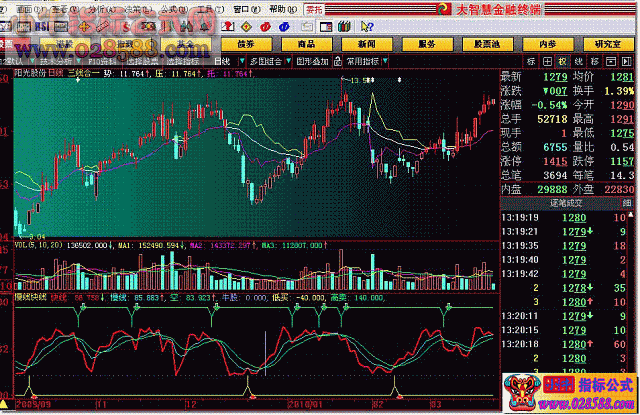Screen dimensions: 640x415
Task: Open the 帮助 menu
Action: tap(281, 9)
